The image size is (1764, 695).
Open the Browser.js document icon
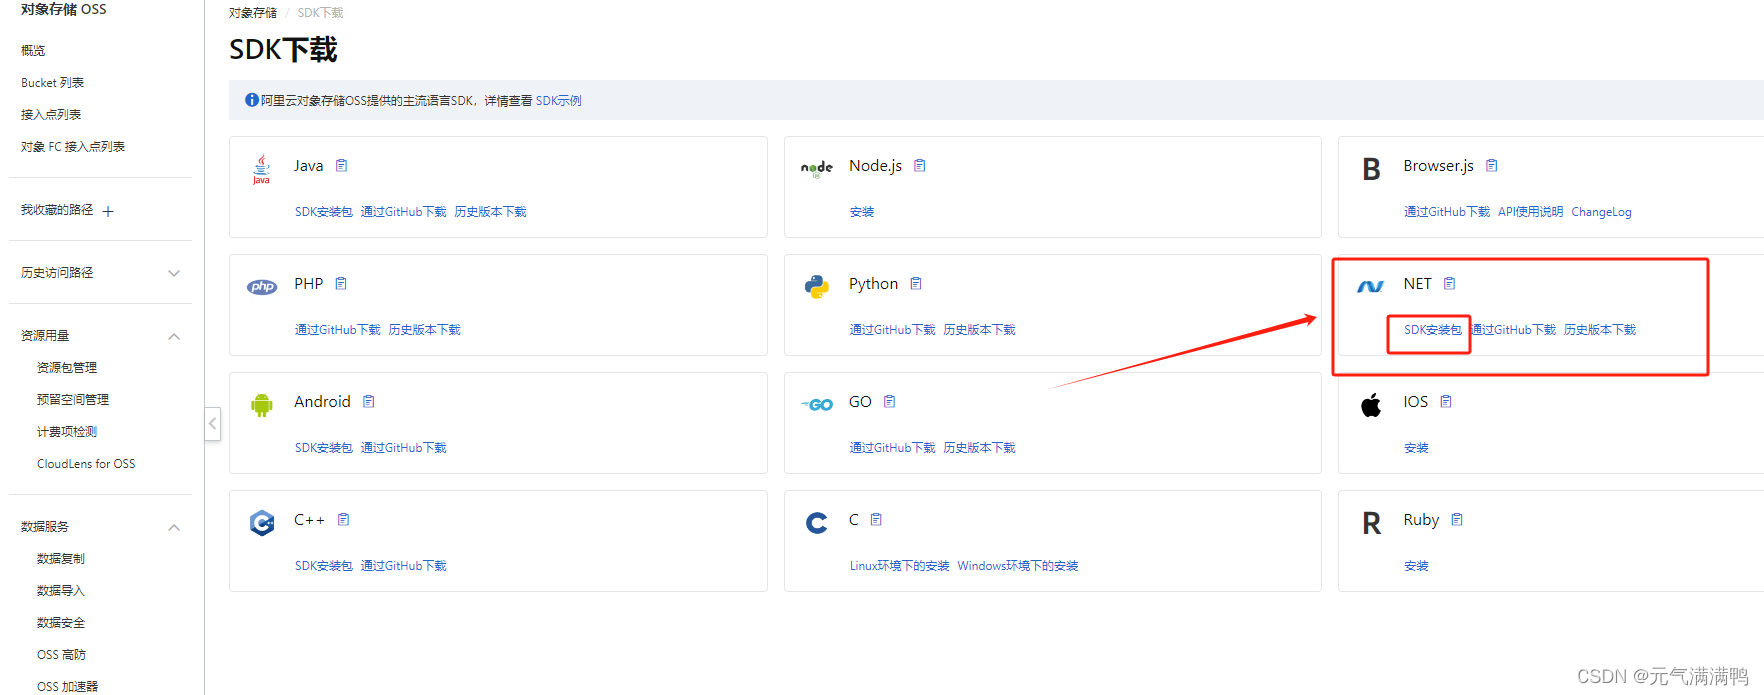click(x=1492, y=166)
